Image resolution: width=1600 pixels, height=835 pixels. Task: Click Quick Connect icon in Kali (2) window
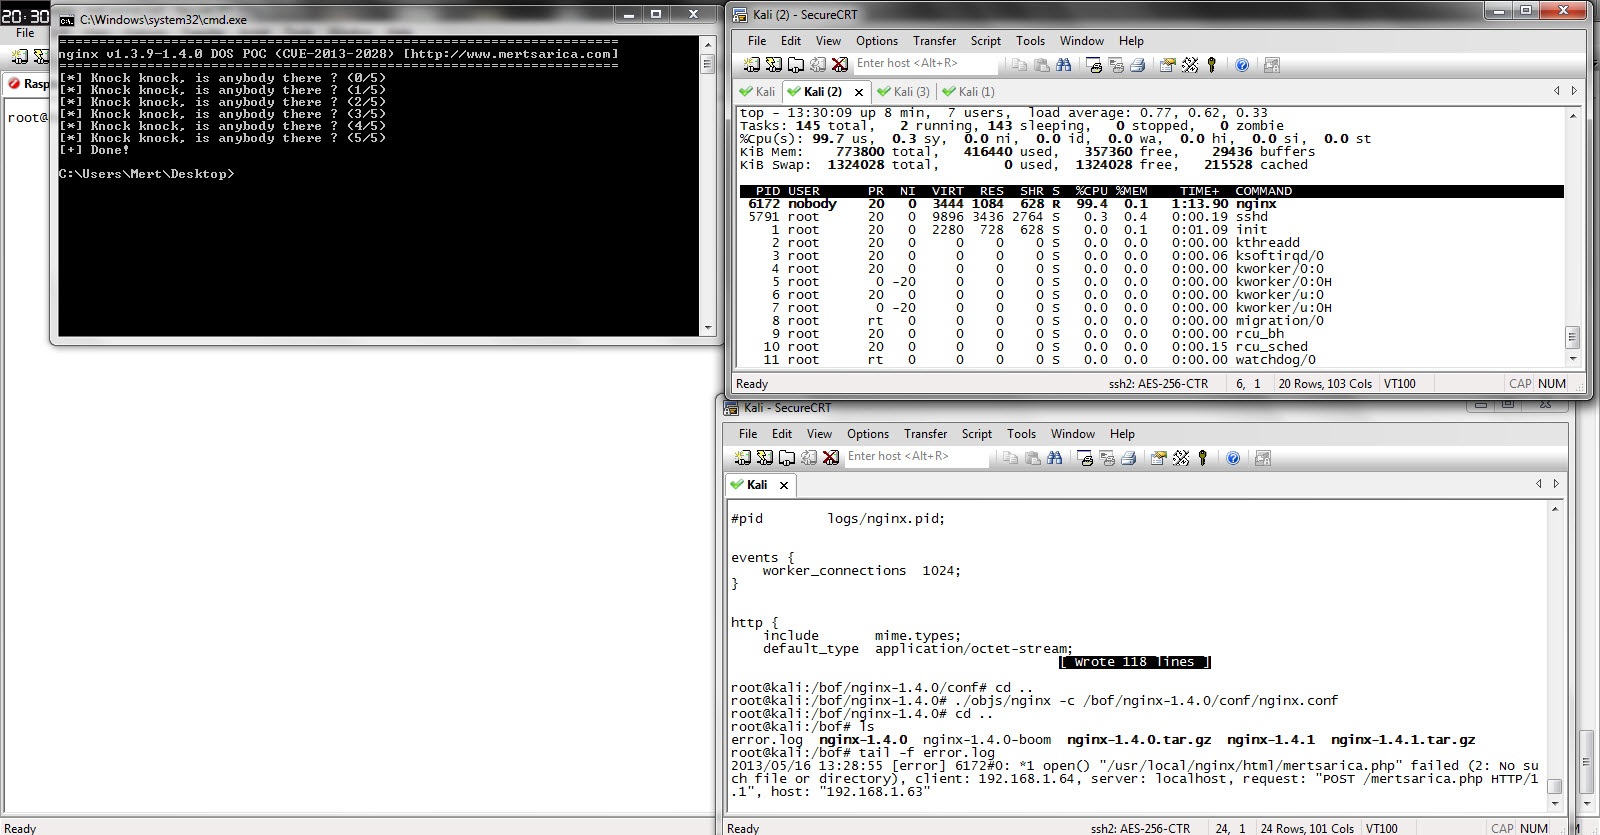tap(773, 64)
